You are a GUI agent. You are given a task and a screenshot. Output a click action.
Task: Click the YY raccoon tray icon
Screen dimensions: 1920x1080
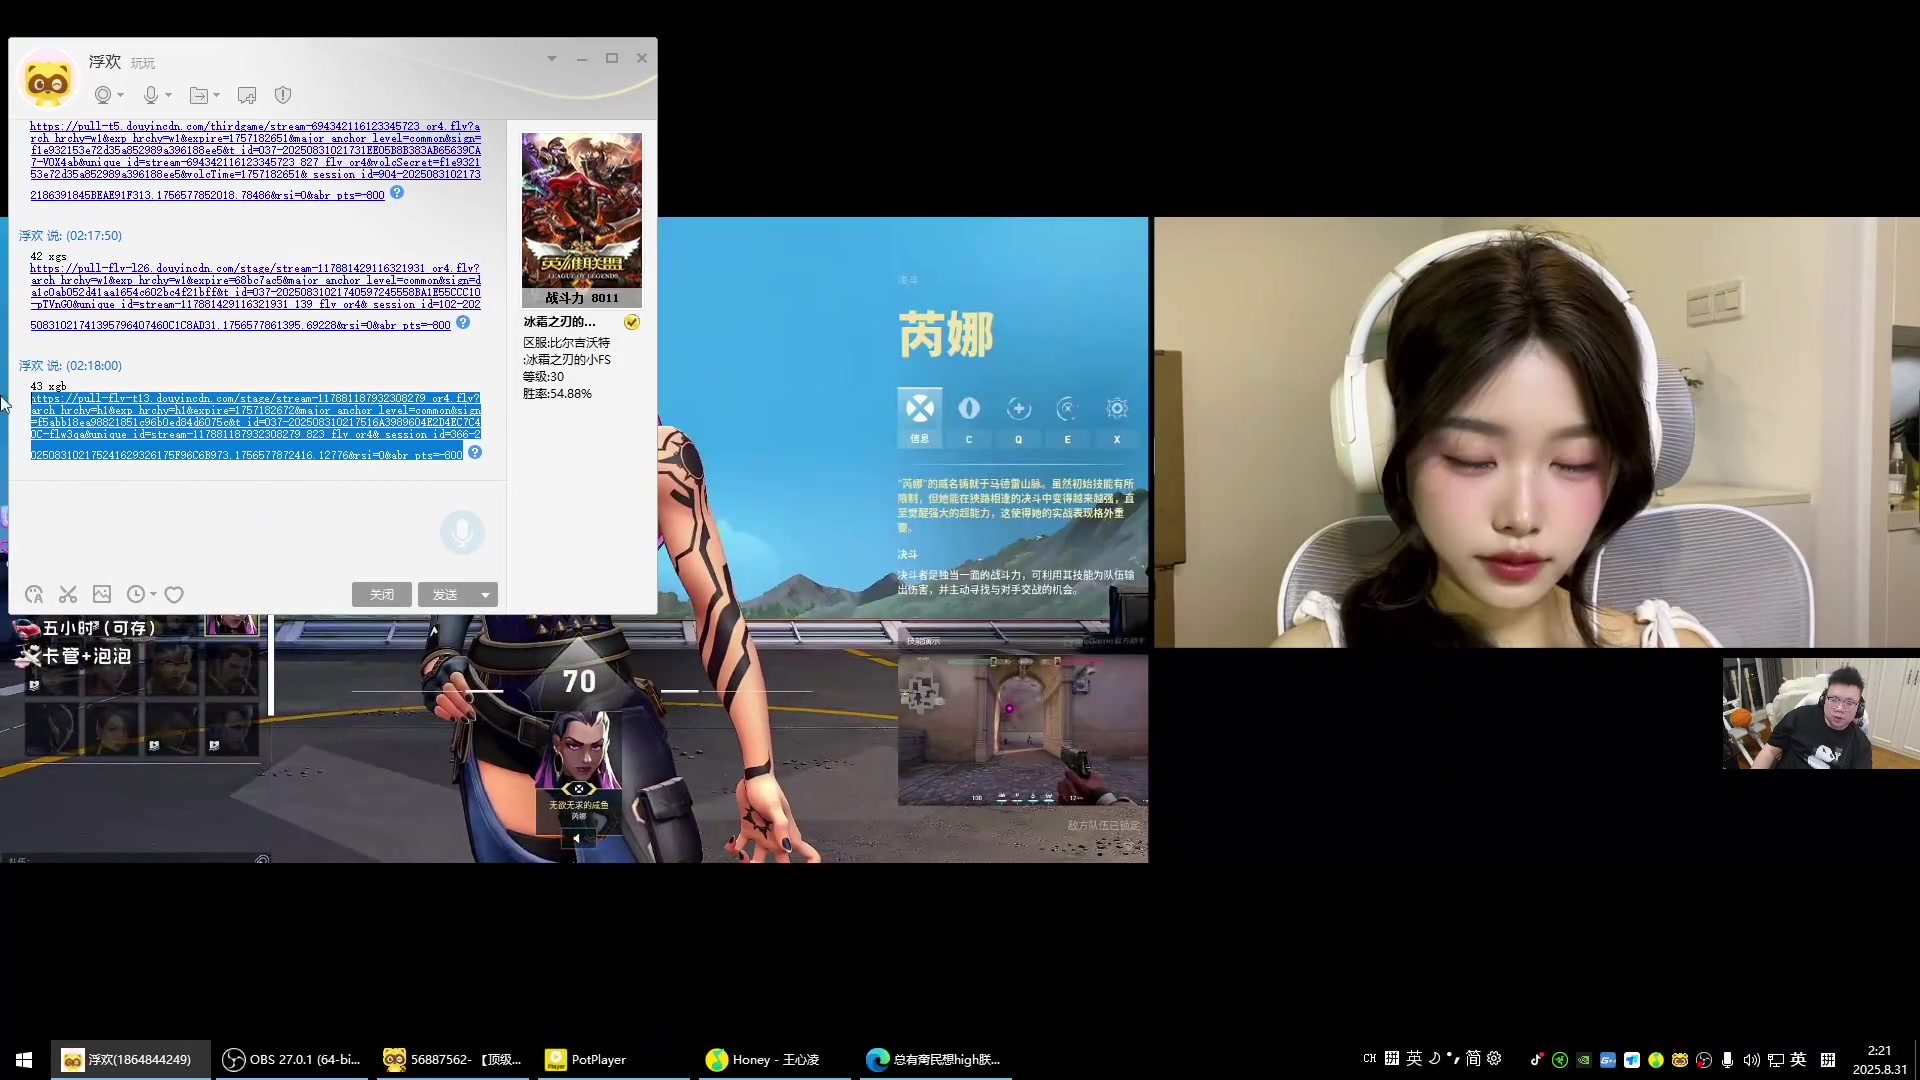[x=1680, y=1060]
